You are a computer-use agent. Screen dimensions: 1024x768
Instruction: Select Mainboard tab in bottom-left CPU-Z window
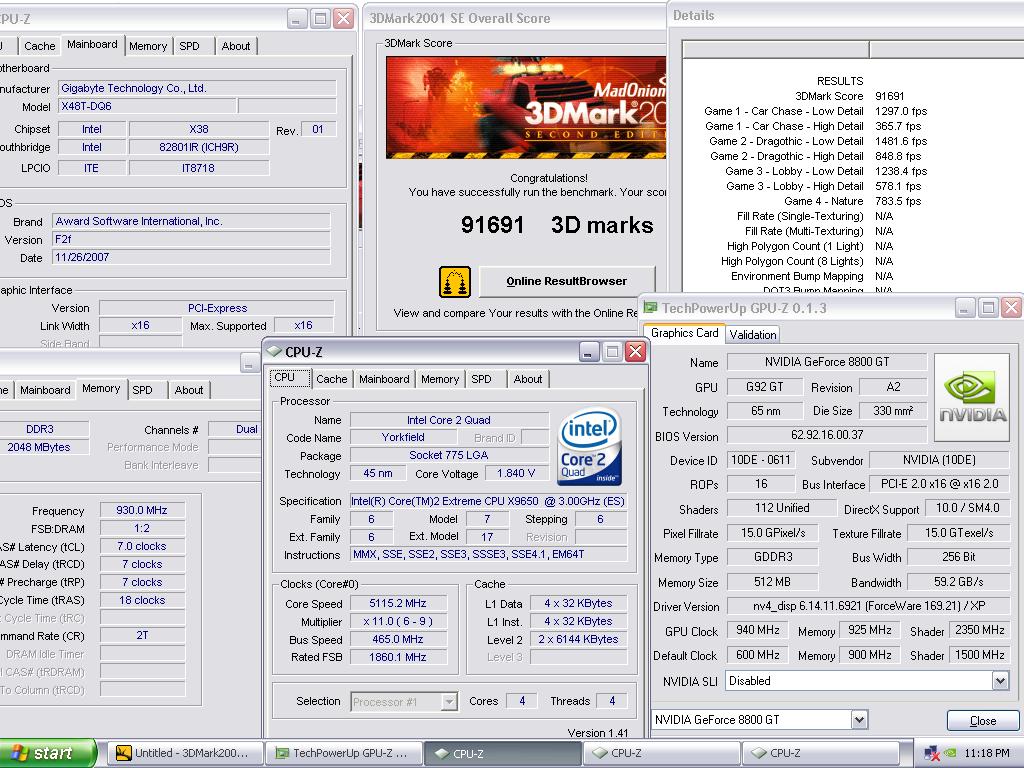pyautogui.click(x=45, y=390)
